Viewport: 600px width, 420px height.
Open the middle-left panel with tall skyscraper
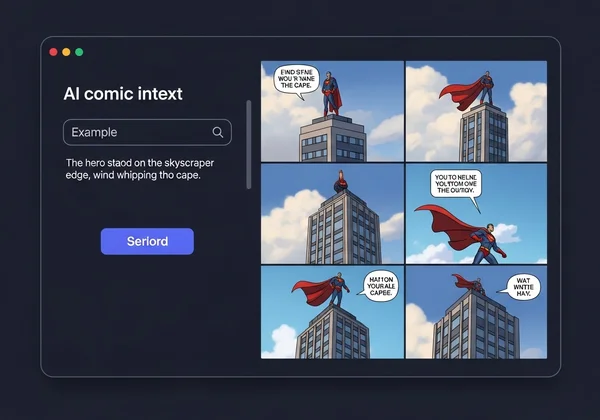tap(332, 213)
